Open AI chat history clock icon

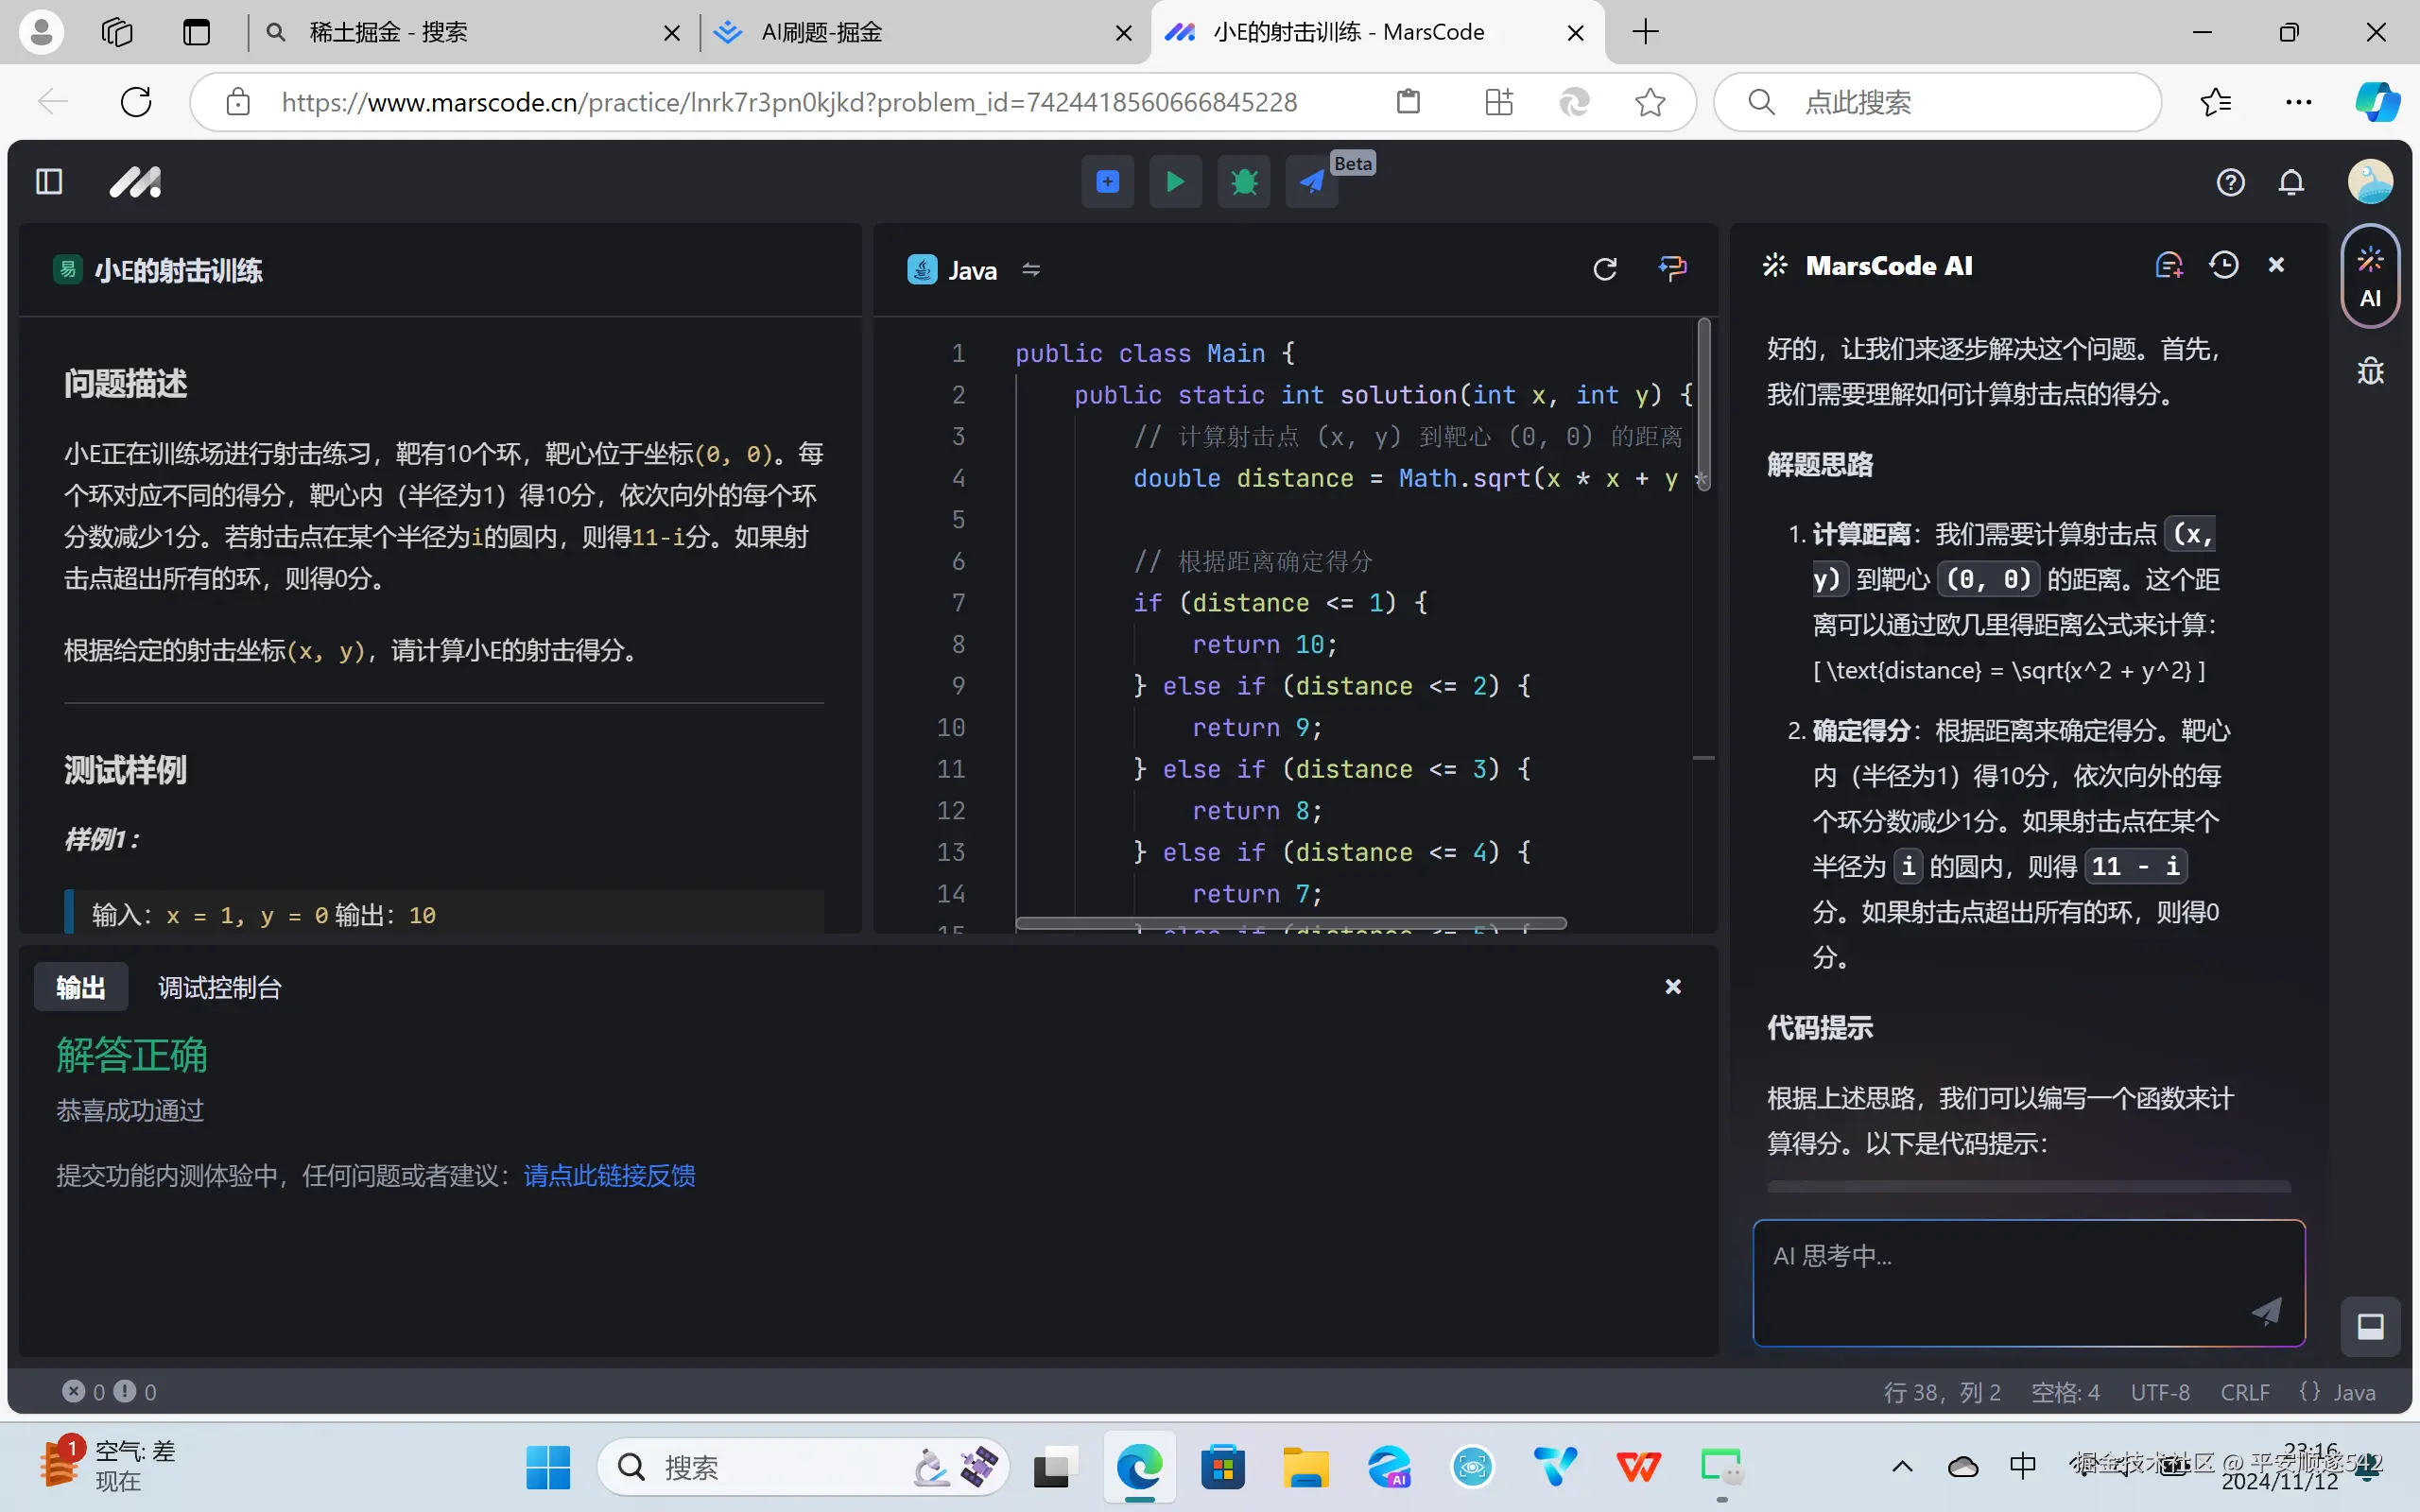[x=2223, y=265]
